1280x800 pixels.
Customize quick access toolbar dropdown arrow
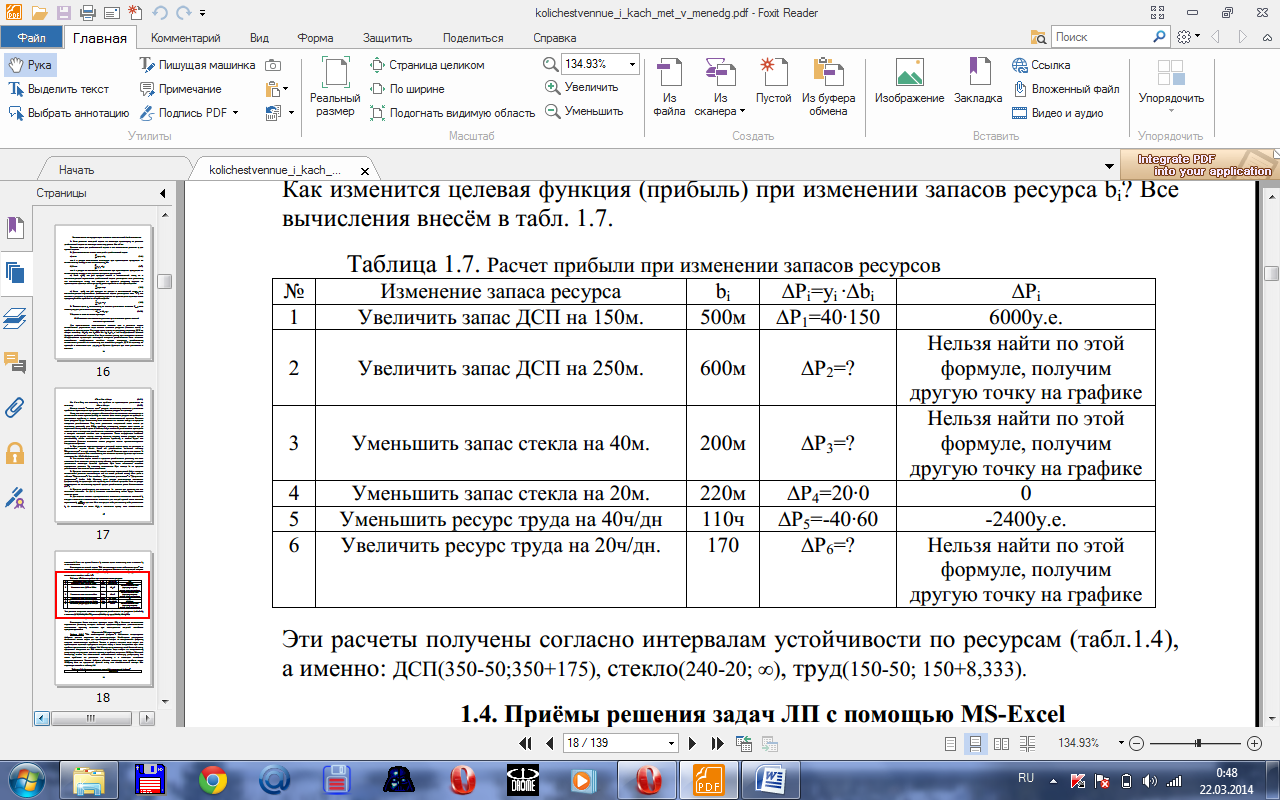(x=203, y=13)
